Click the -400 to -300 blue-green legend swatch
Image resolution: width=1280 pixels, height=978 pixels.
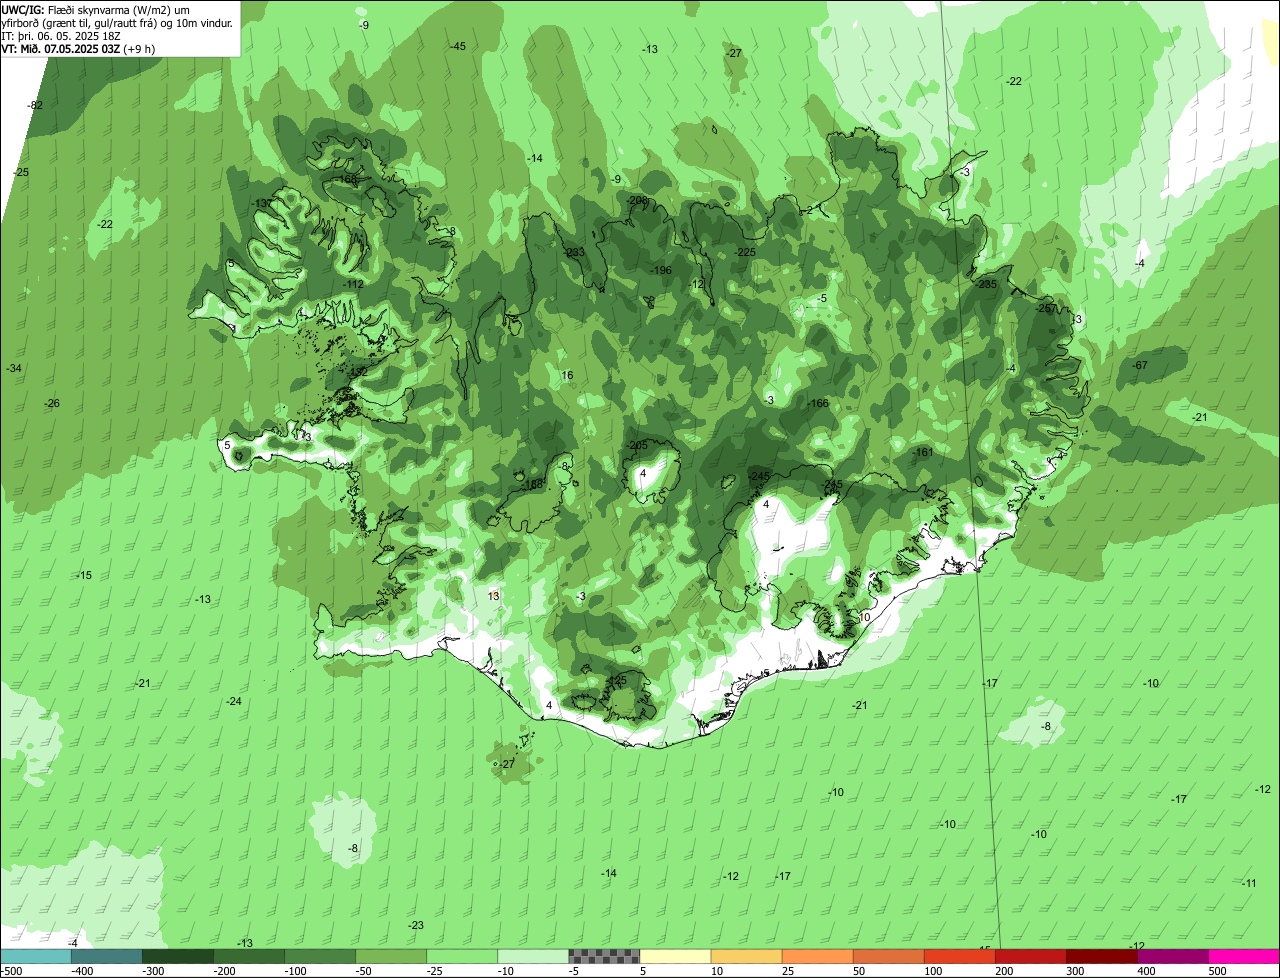coord(106,956)
